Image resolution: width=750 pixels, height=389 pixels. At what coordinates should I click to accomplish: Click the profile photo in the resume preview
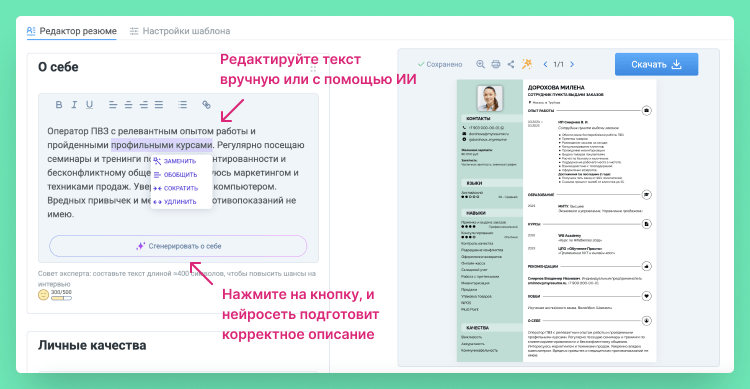point(490,98)
